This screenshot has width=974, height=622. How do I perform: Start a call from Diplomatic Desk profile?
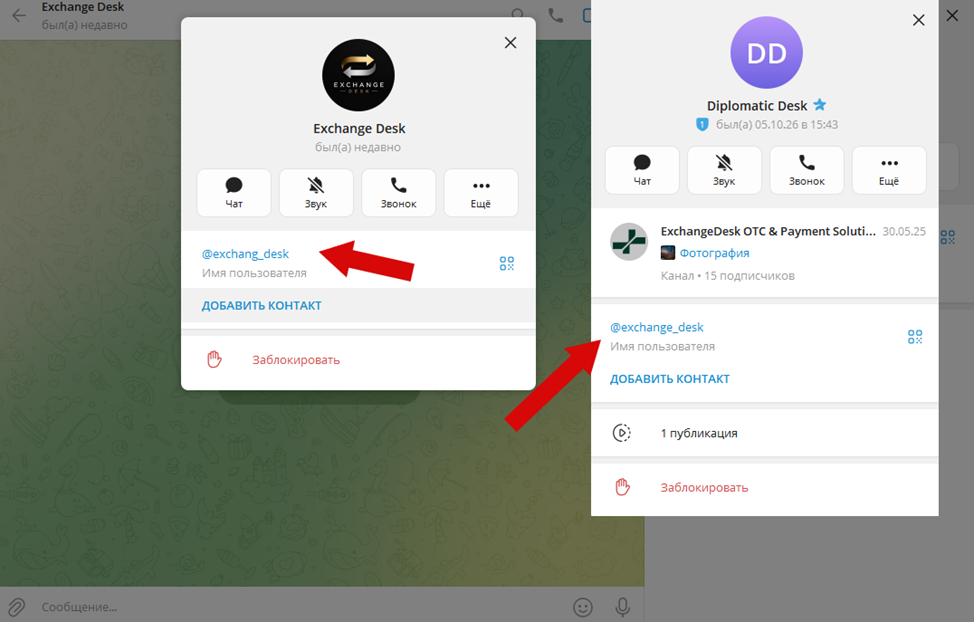(807, 170)
